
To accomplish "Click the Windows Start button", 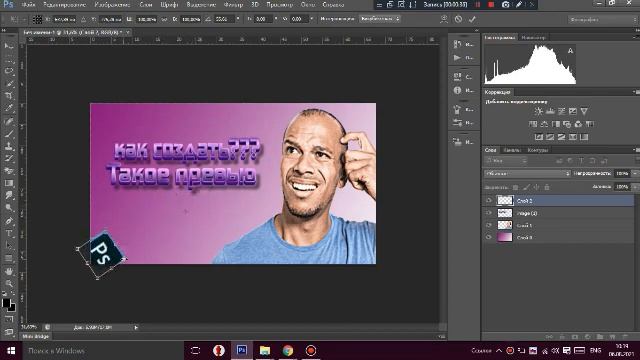I will (11, 351).
